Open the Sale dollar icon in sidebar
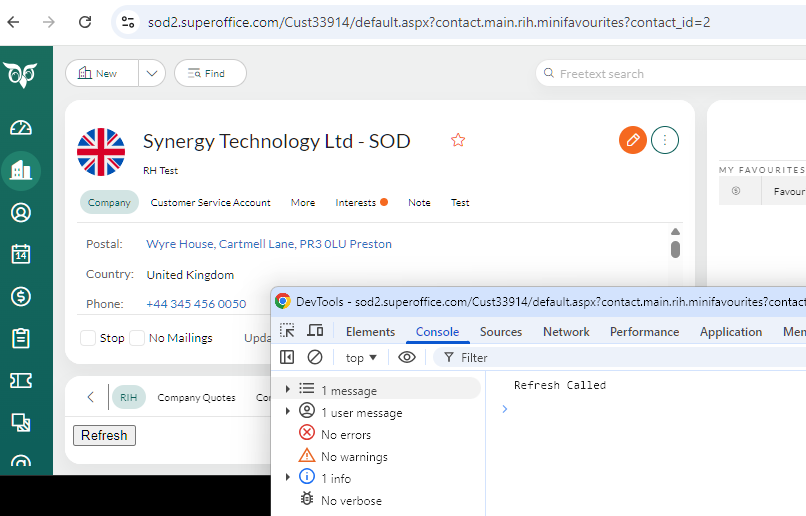Image resolution: width=806 pixels, height=516 pixels. pos(21,296)
